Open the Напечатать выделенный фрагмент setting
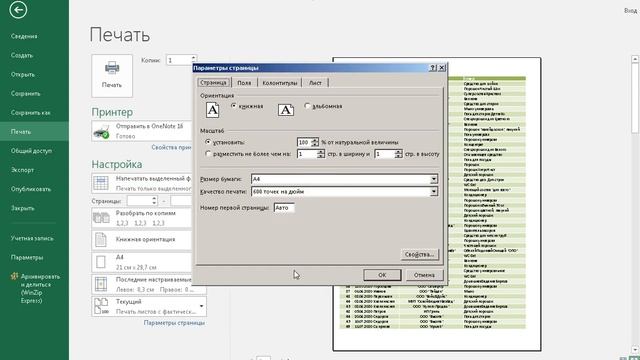The width and height of the screenshot is (640, 360). click(142, 183)
